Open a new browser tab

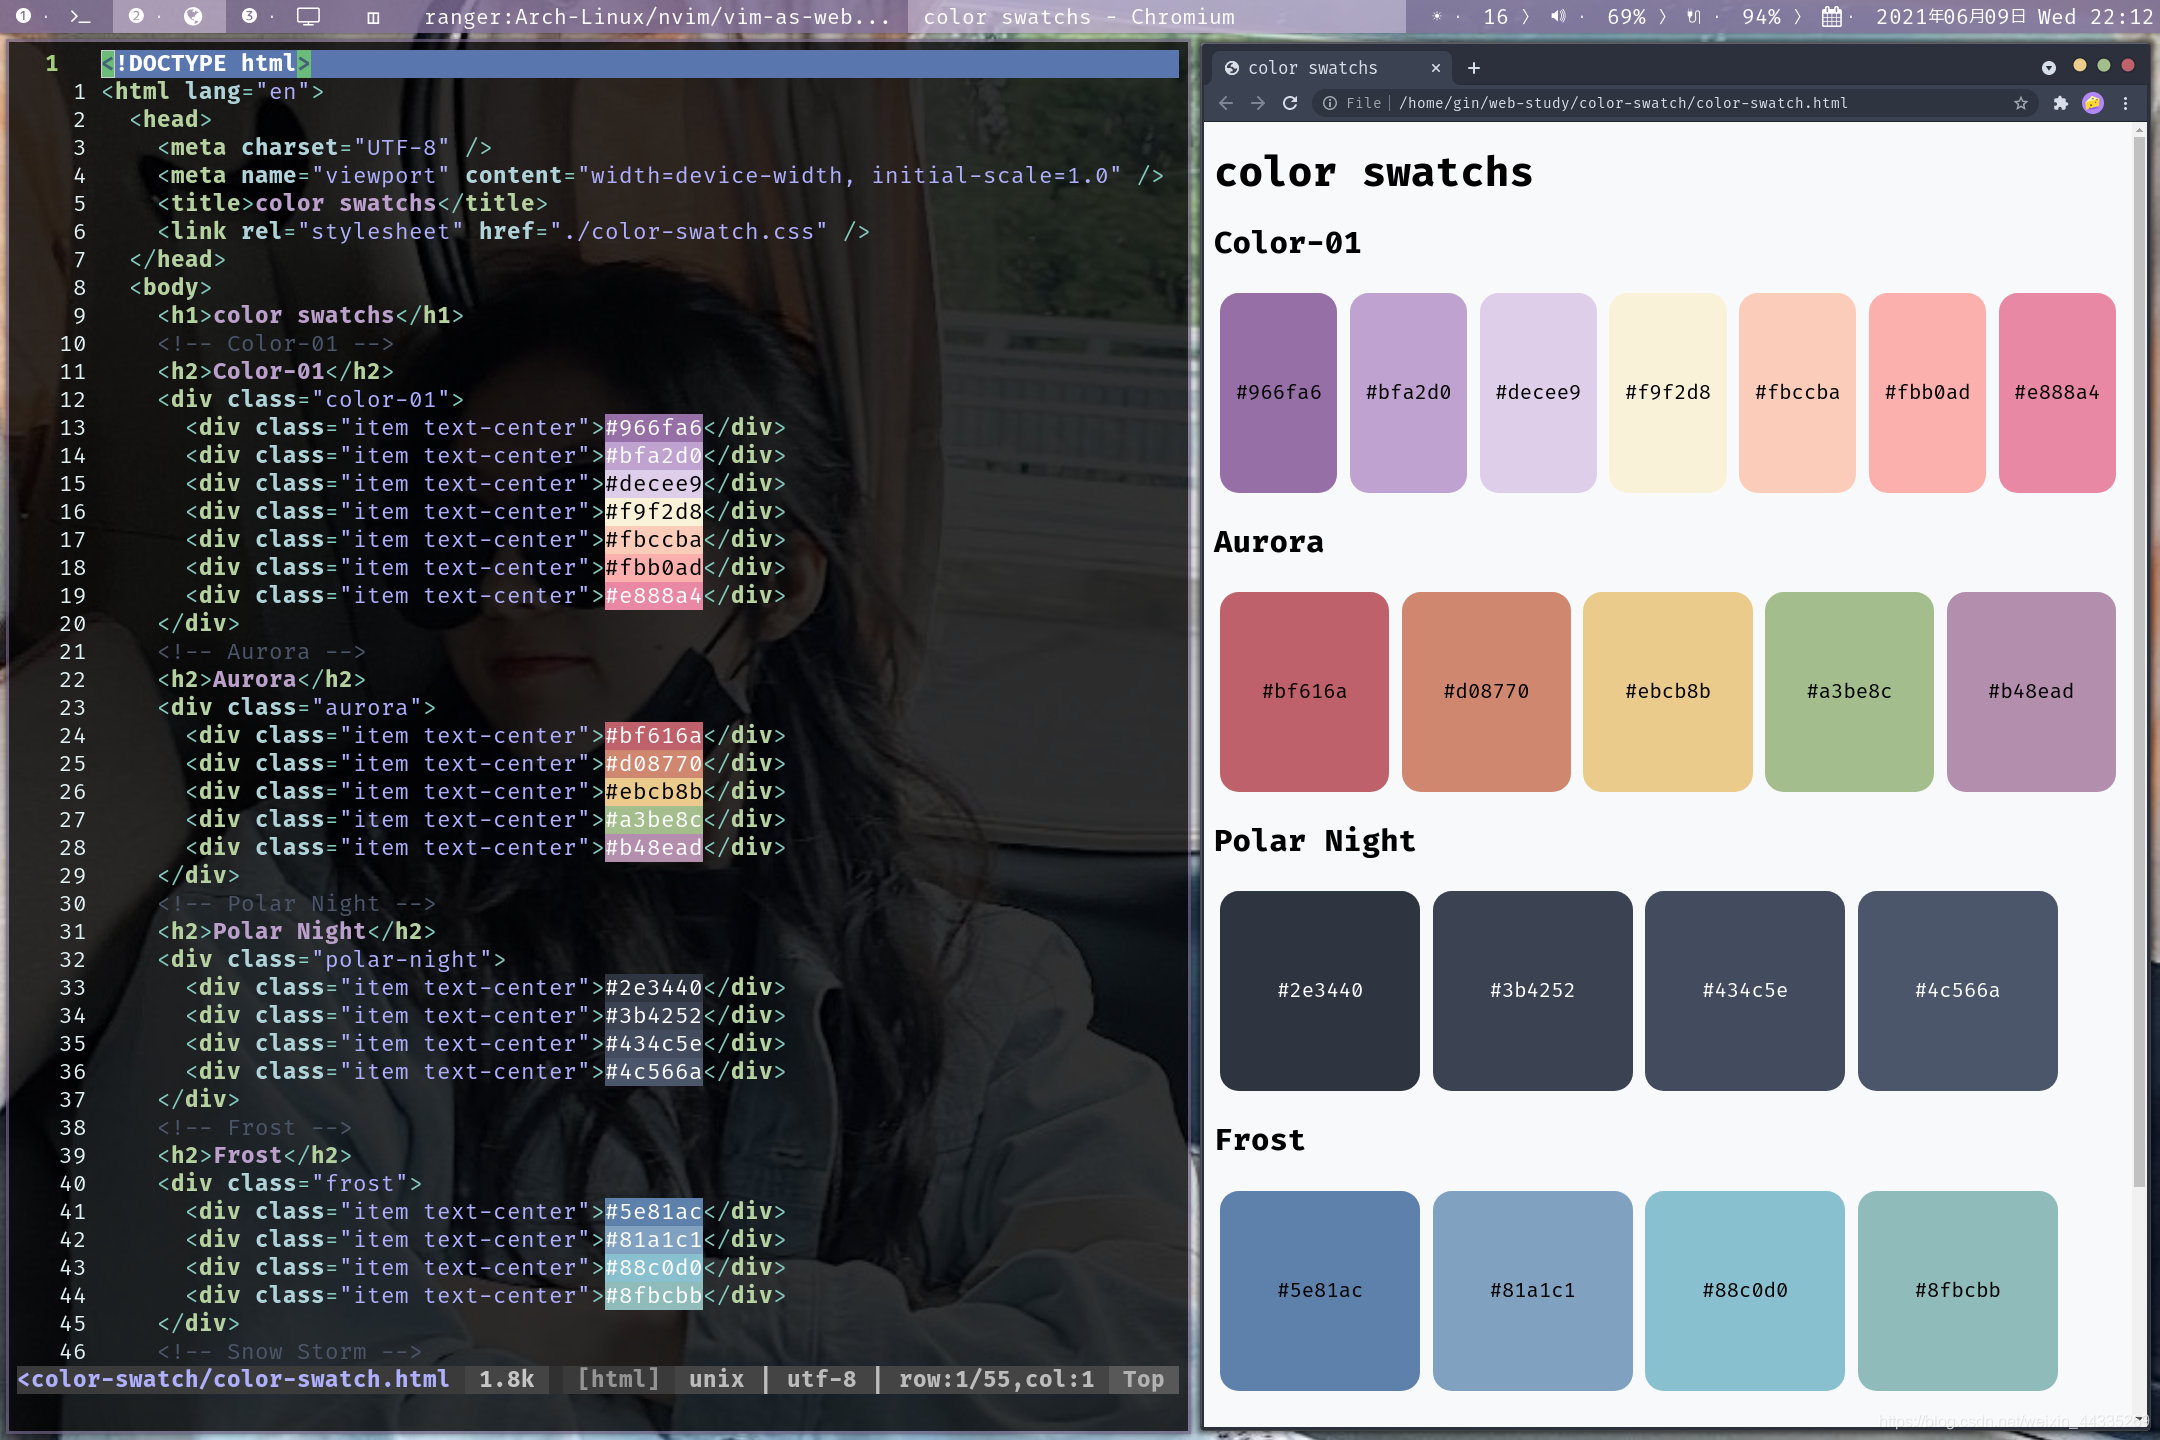1473,68
